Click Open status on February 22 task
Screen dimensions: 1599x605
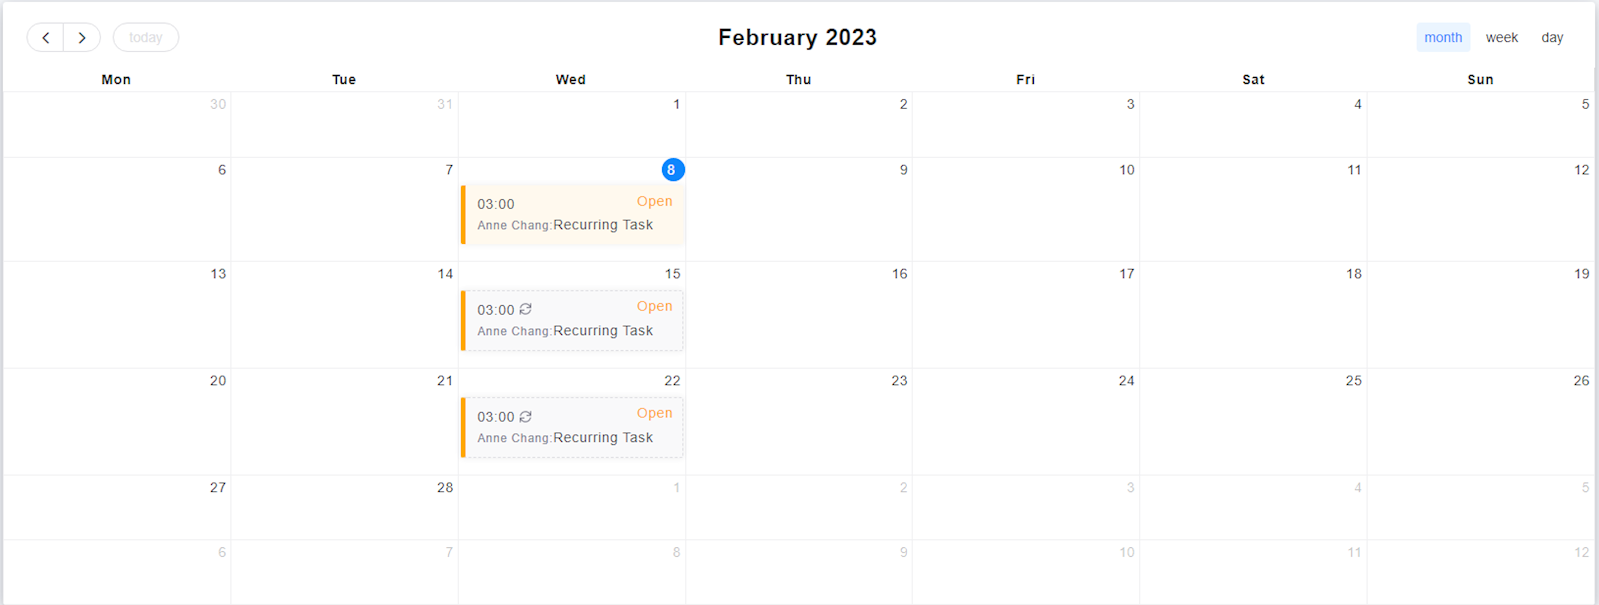click(654, 413)
